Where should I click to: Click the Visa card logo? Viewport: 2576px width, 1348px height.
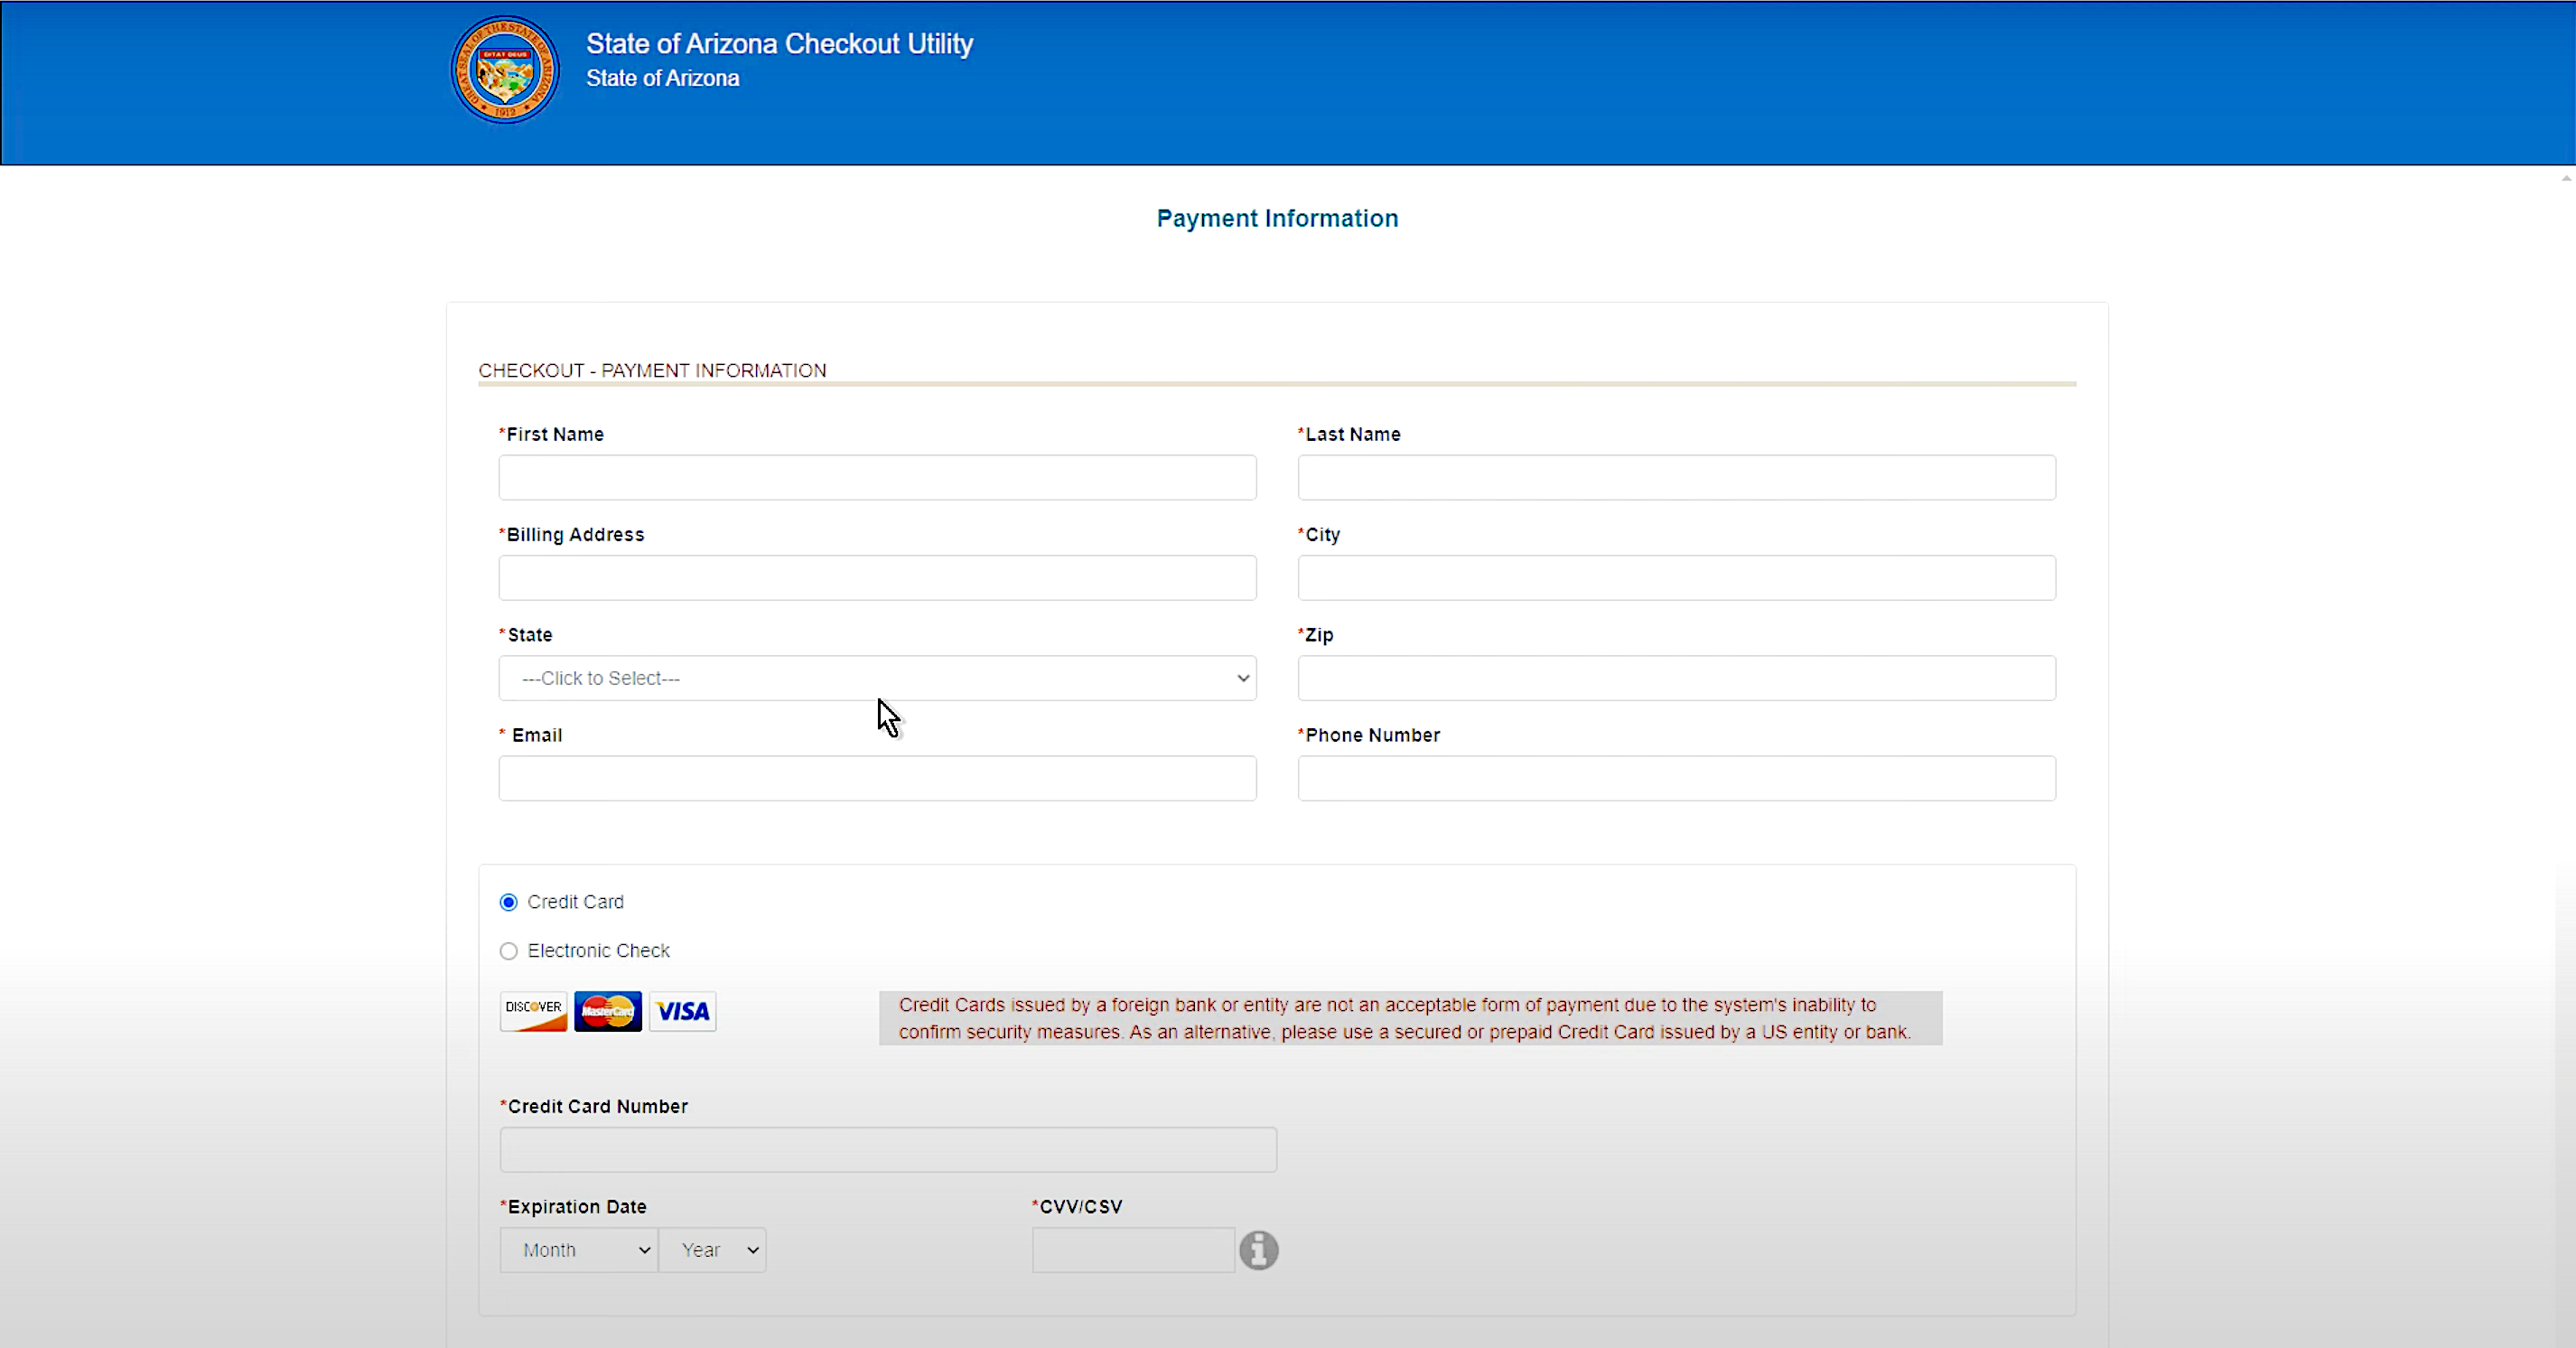pos(683,1011)
